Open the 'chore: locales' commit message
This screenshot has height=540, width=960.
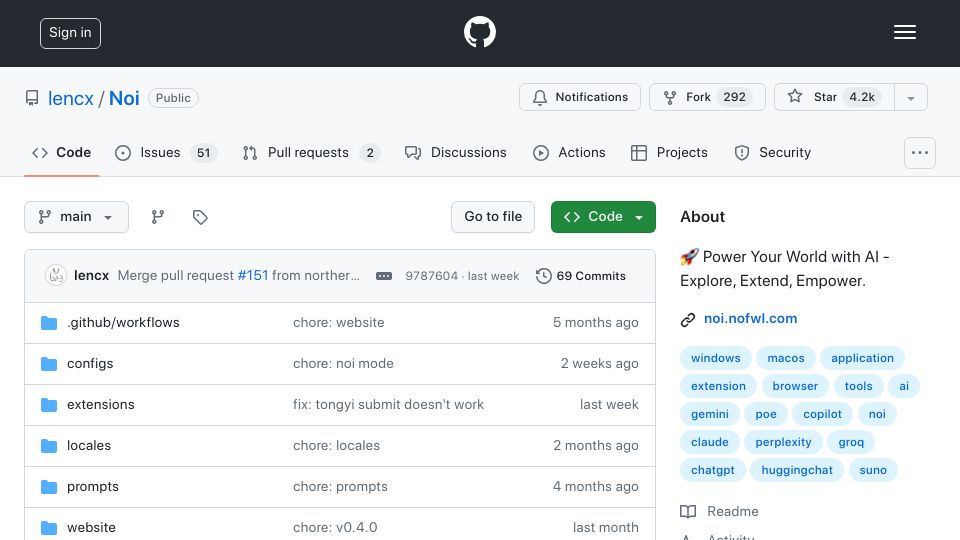pos(336,446)
